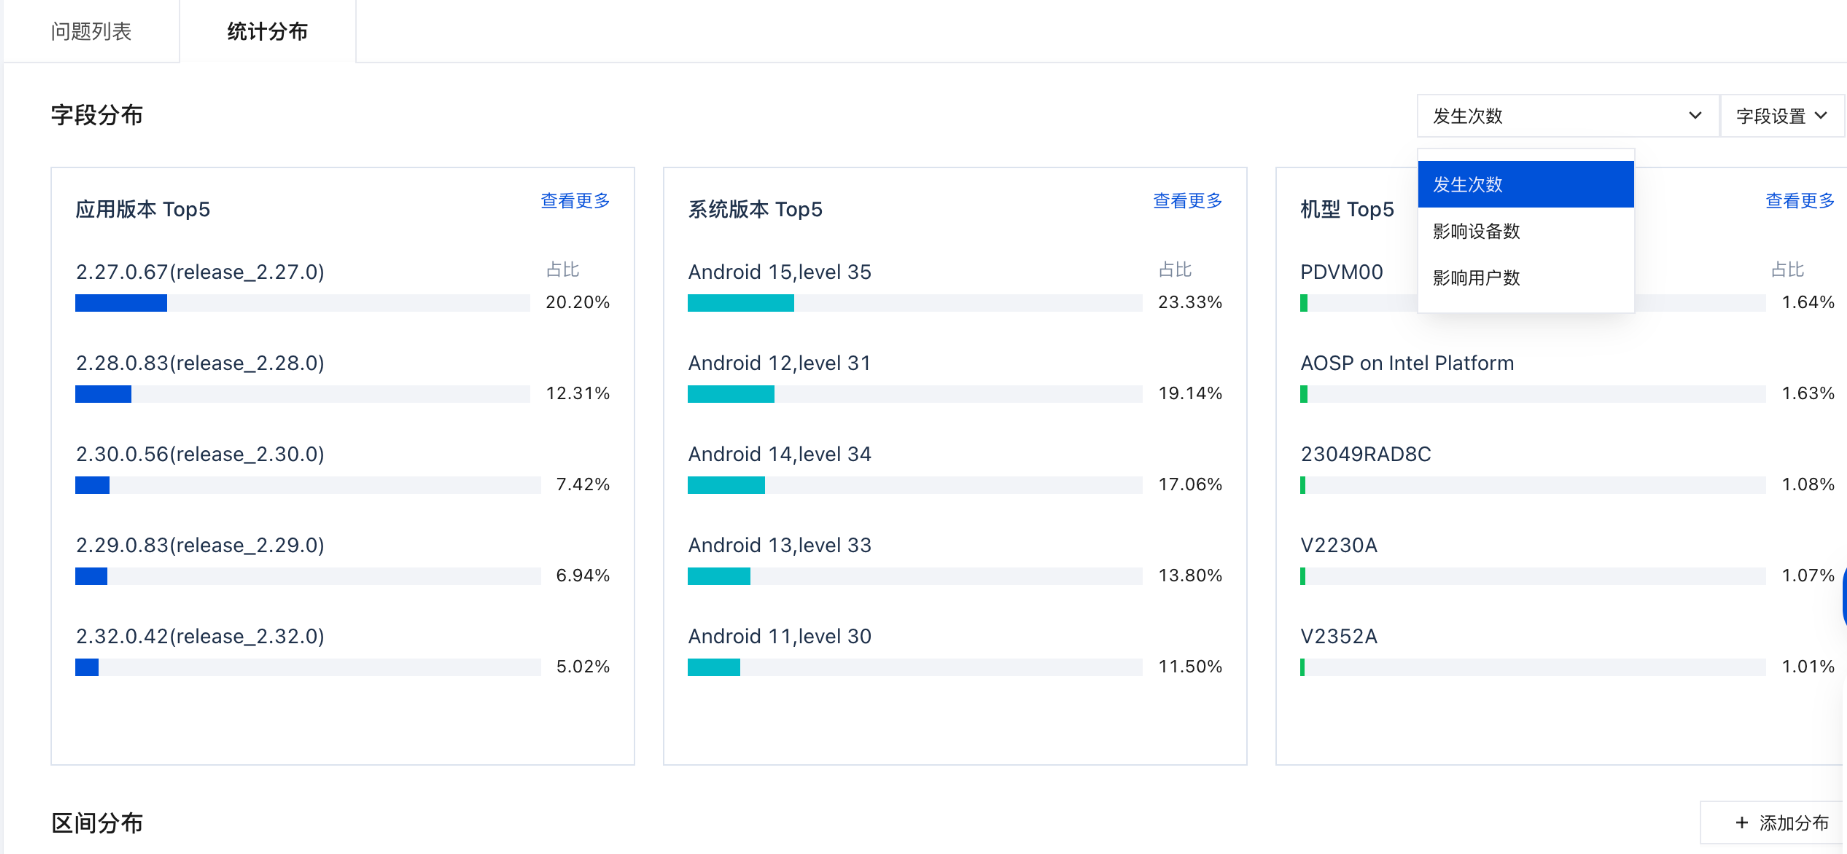Click the Android 12,level 31 entry
This screenshot has height=854, width=1847.
[779, 363]
